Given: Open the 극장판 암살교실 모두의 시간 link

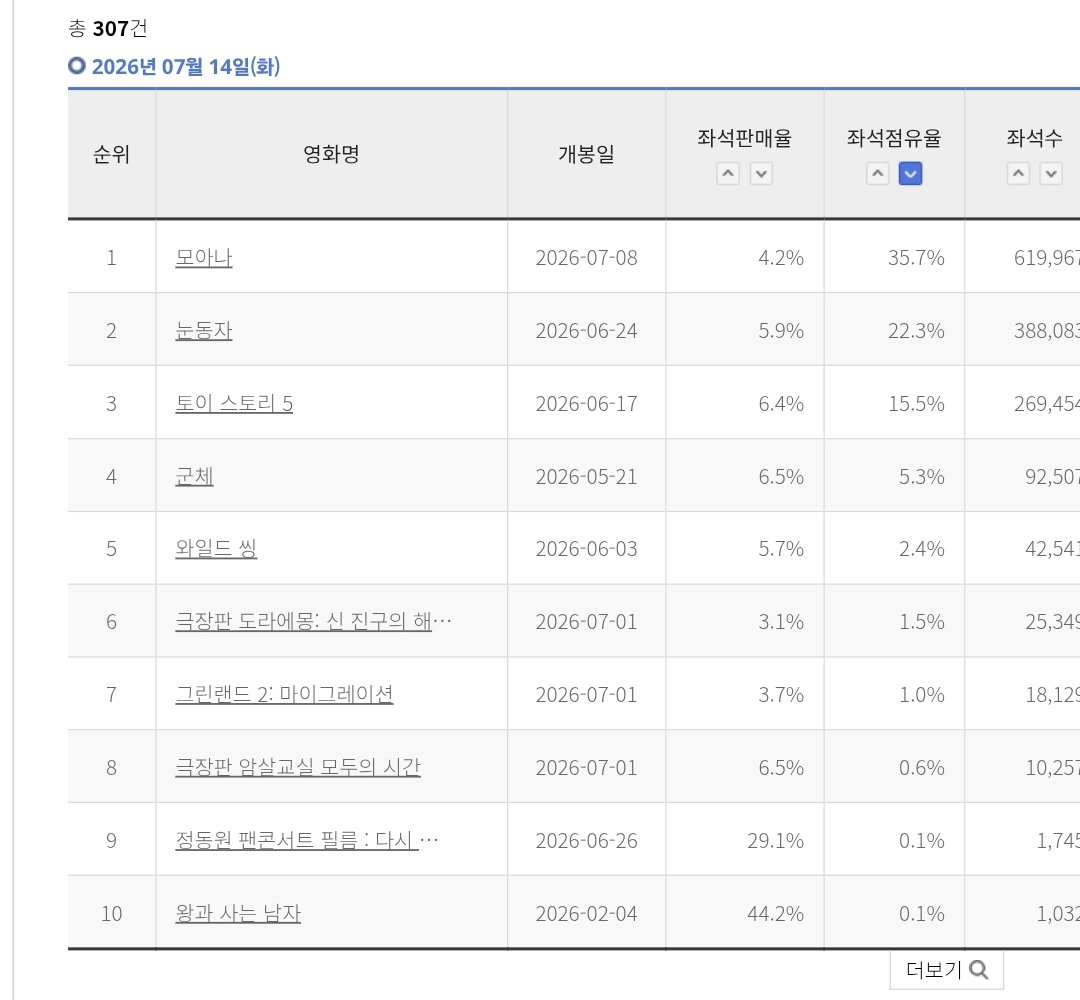Looking at the screenshot, I should [x=298, y=768].
